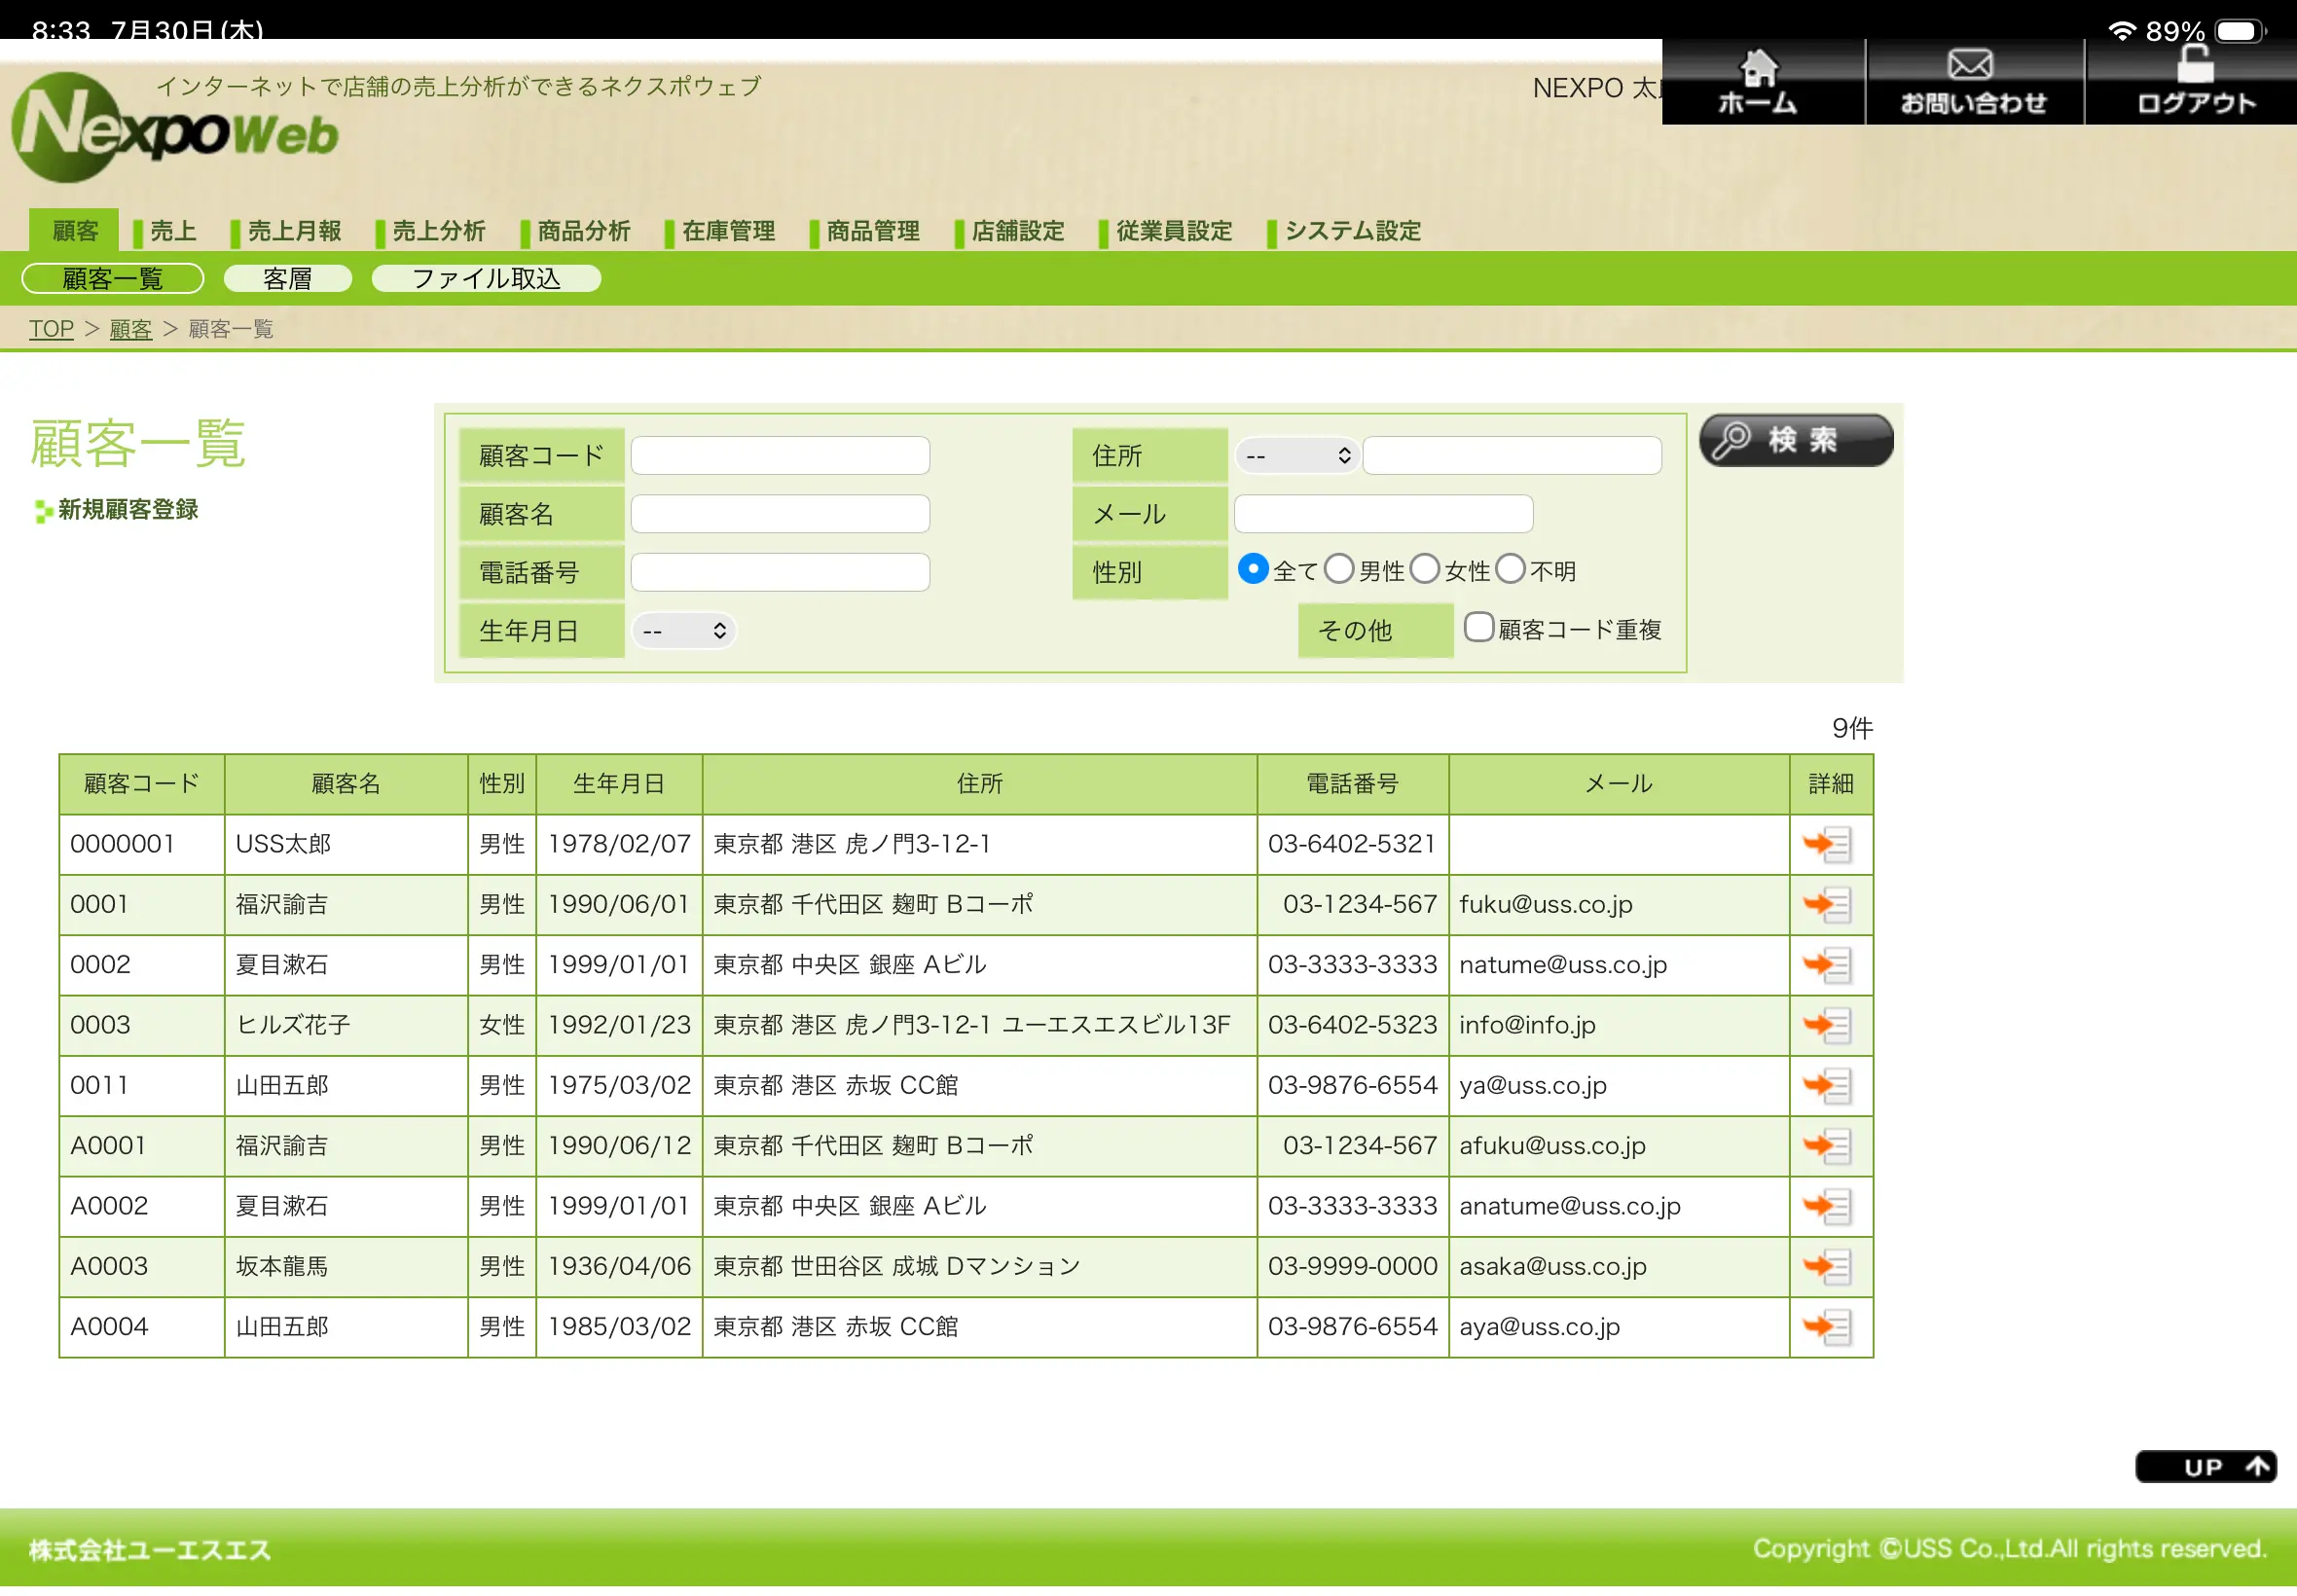
Task: Select 女性 gender radio button
Action: [1425, 569]
